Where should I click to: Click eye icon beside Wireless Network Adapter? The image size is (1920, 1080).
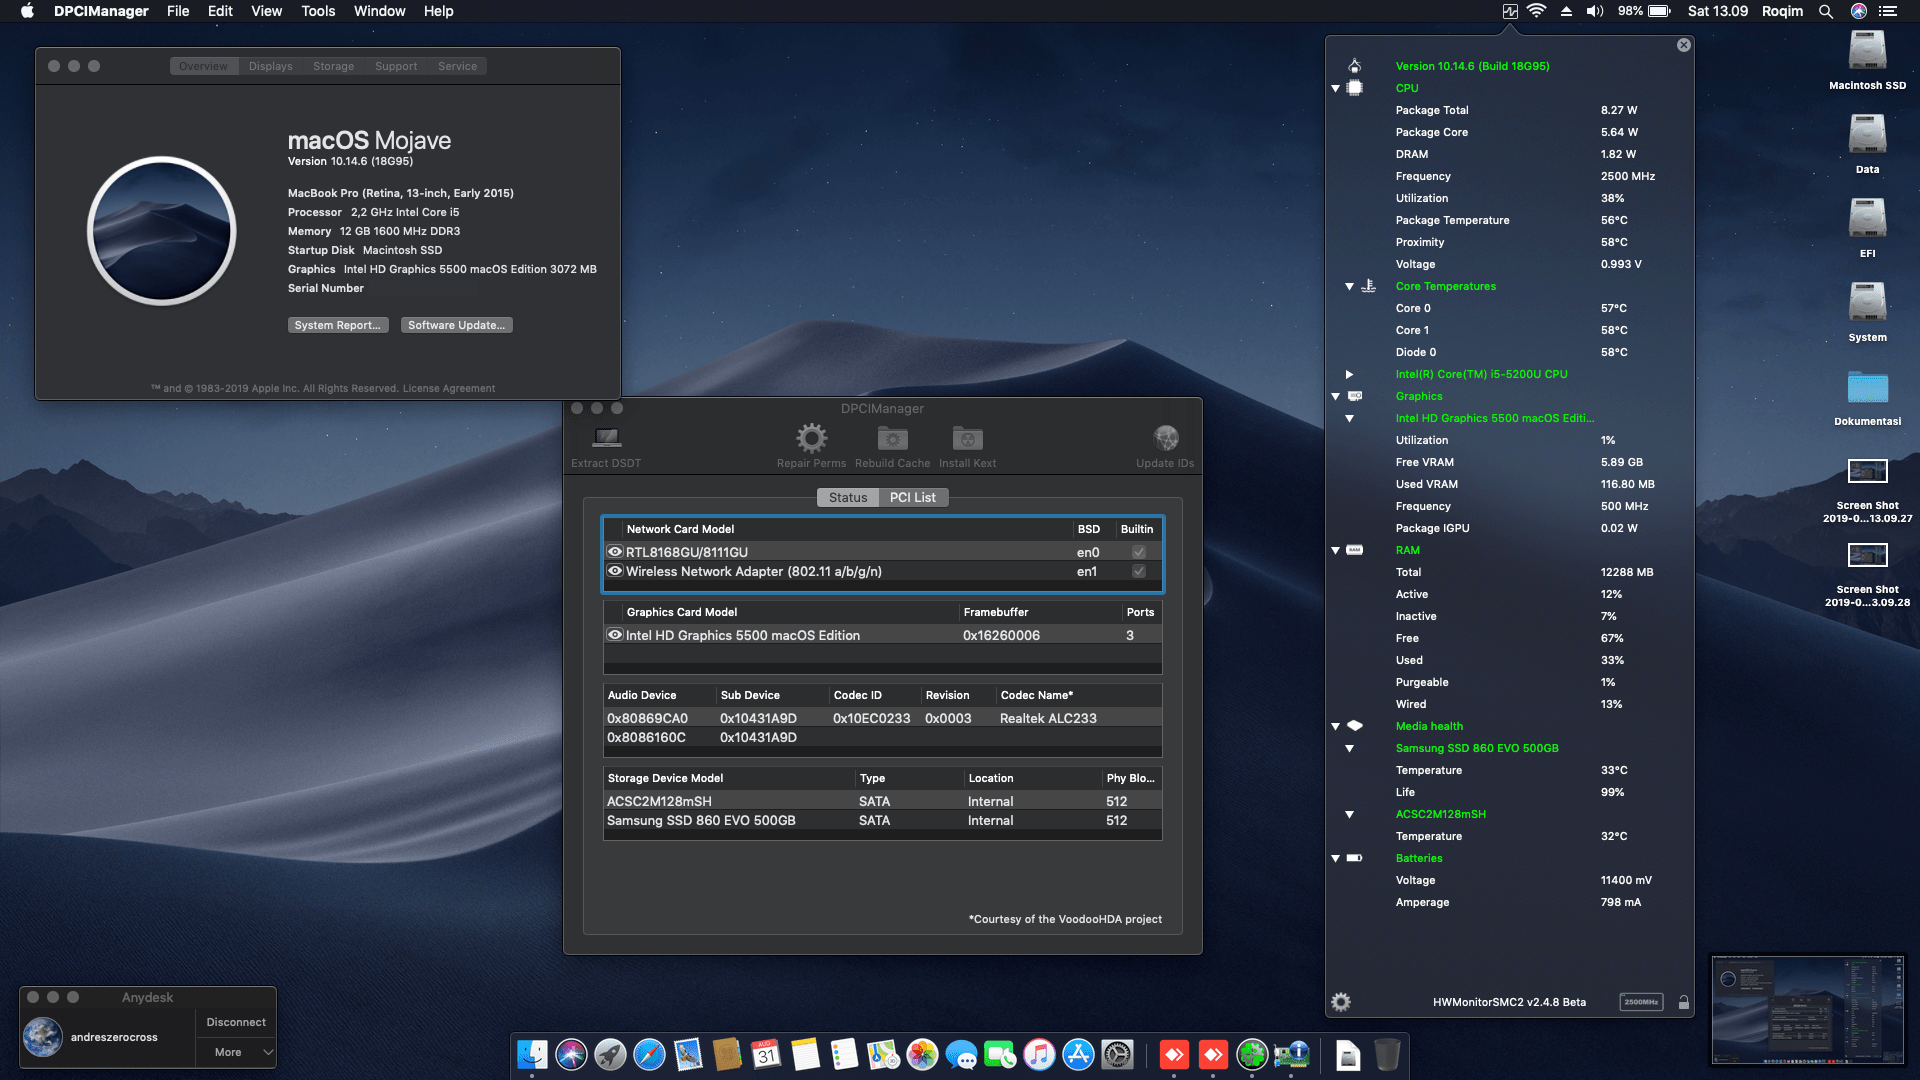615,570
